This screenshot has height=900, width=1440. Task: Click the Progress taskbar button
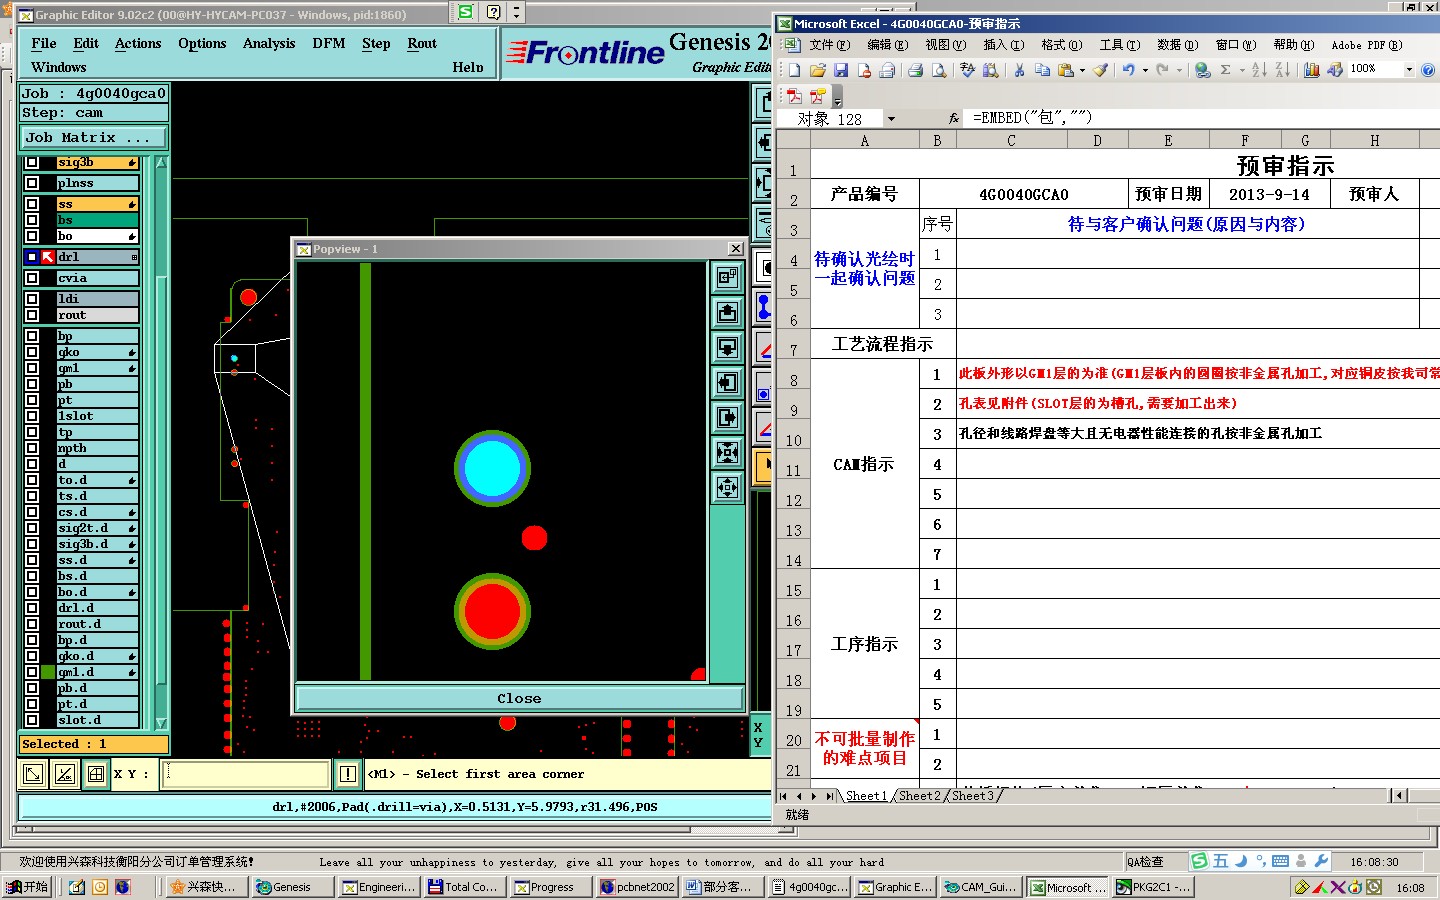(551, 887)
